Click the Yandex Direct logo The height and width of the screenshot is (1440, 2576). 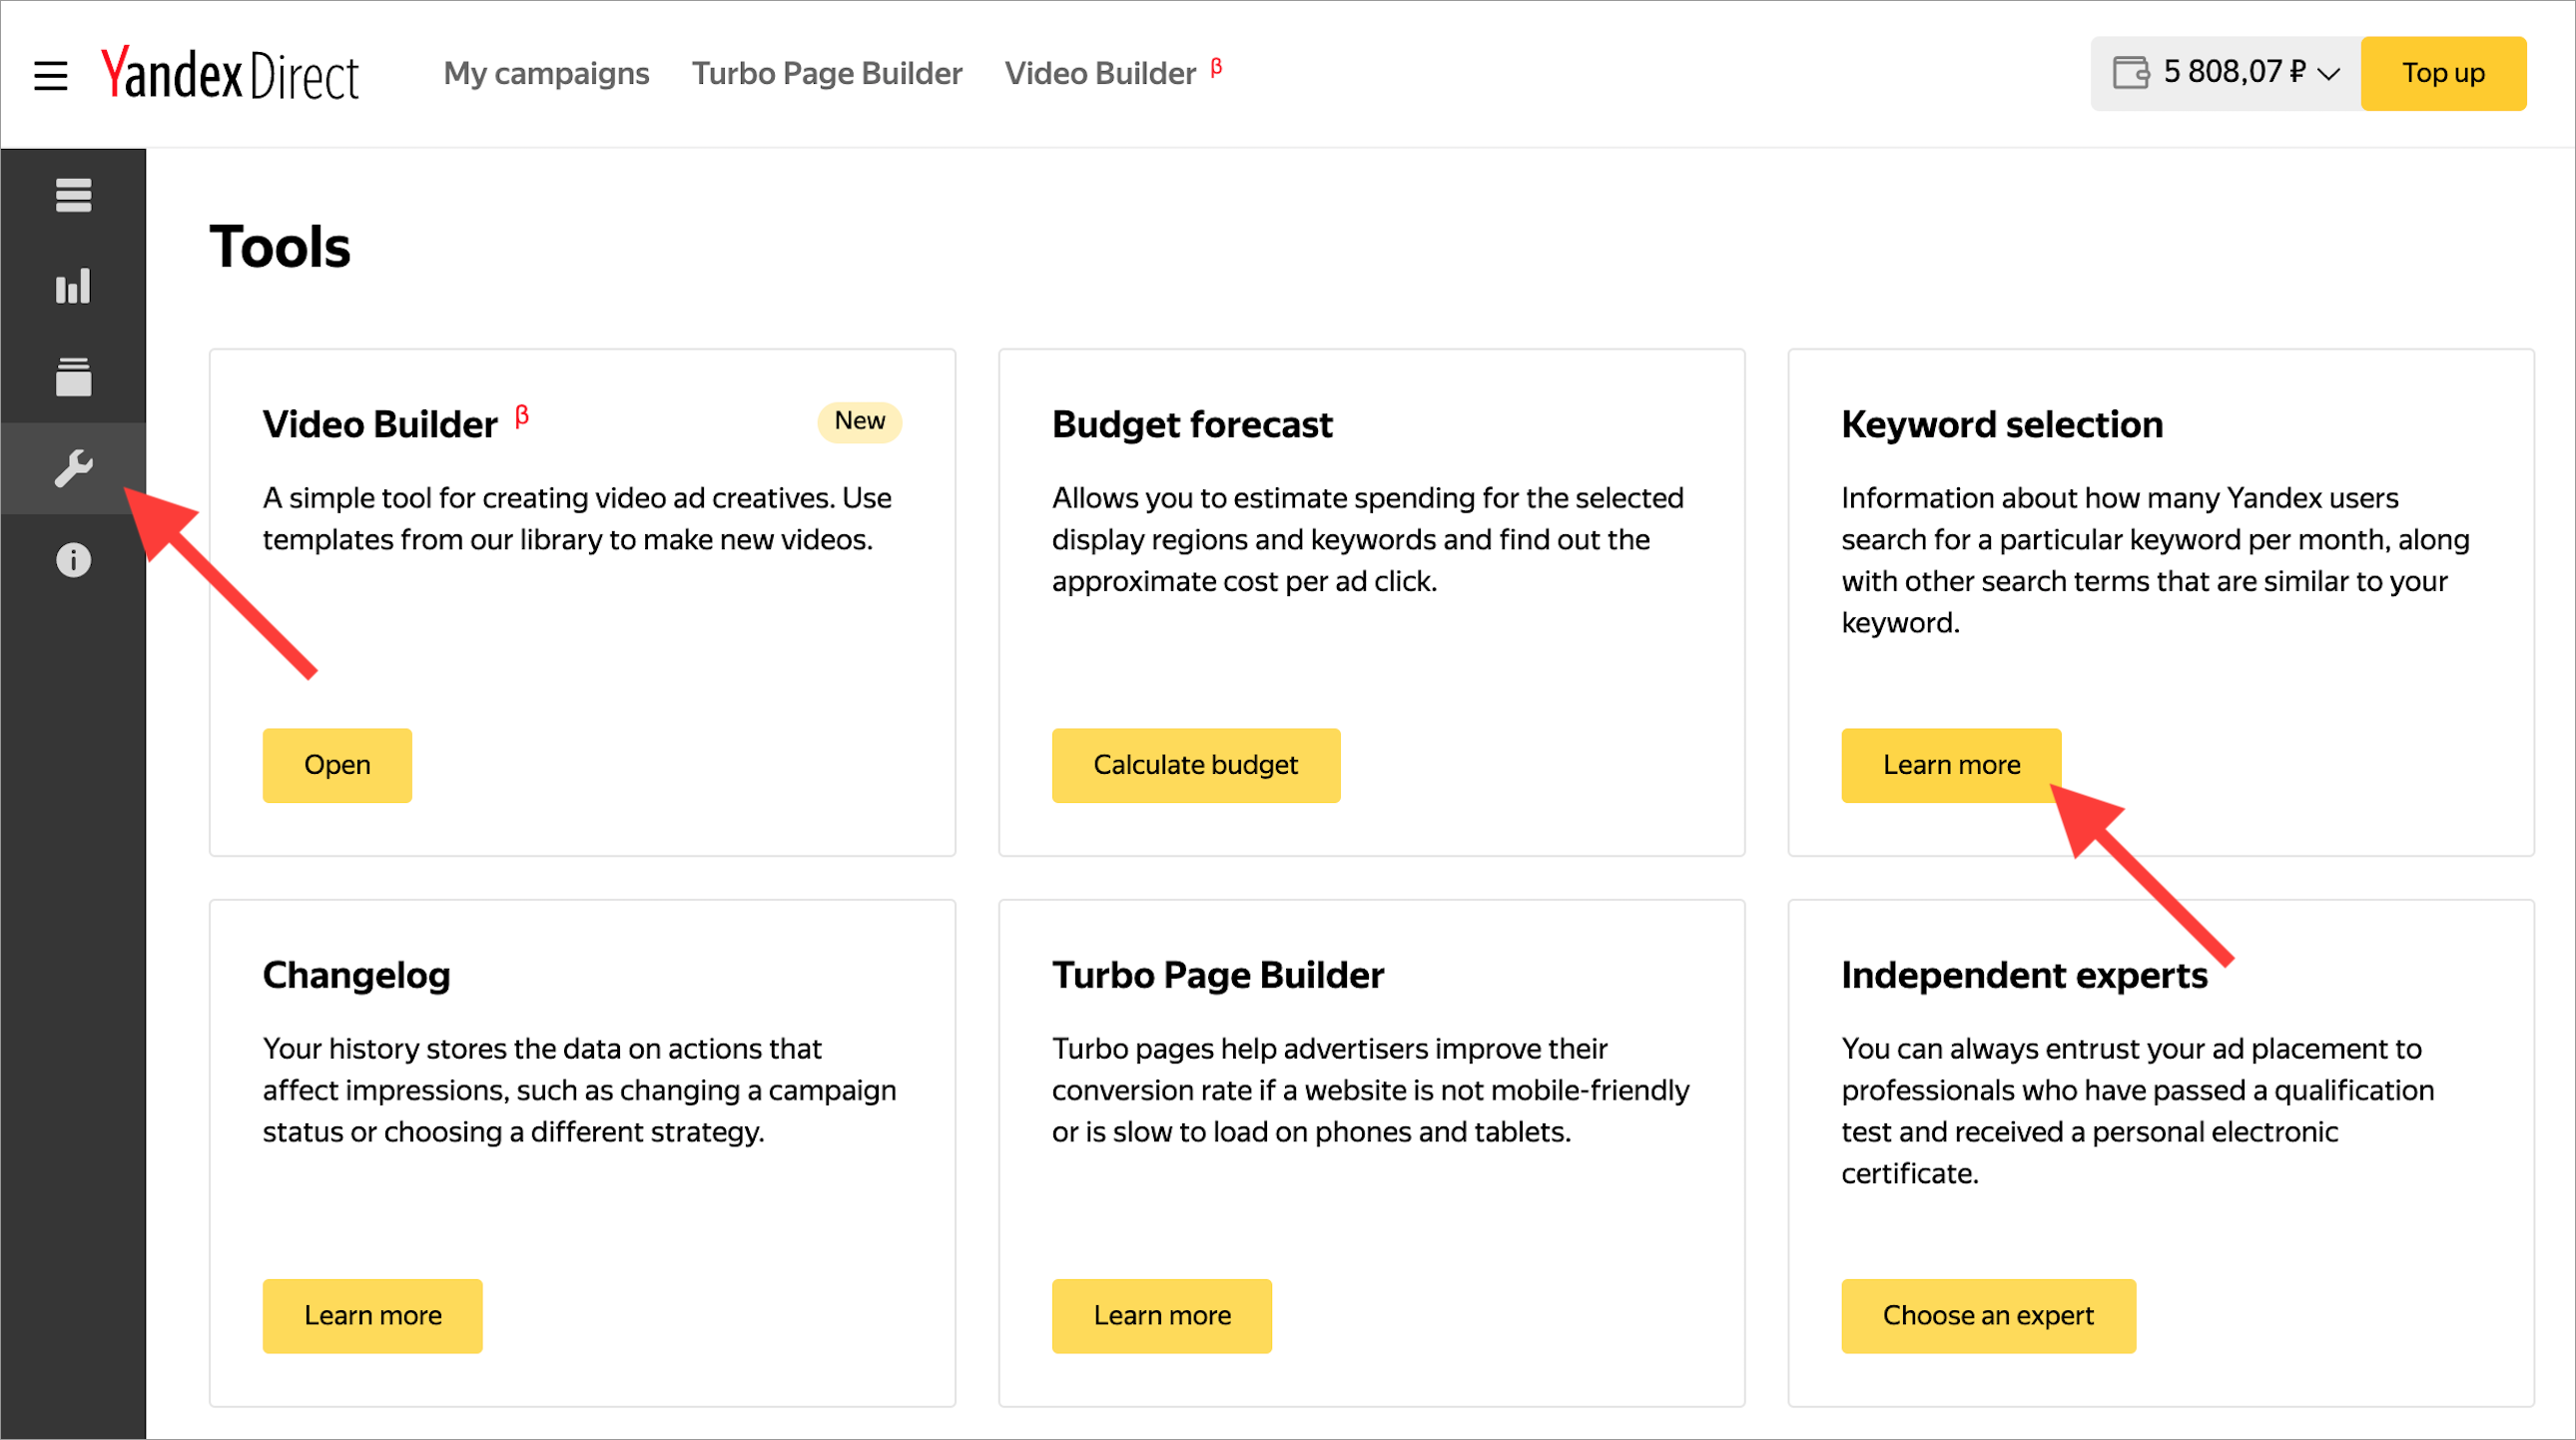tap(230, 74)
